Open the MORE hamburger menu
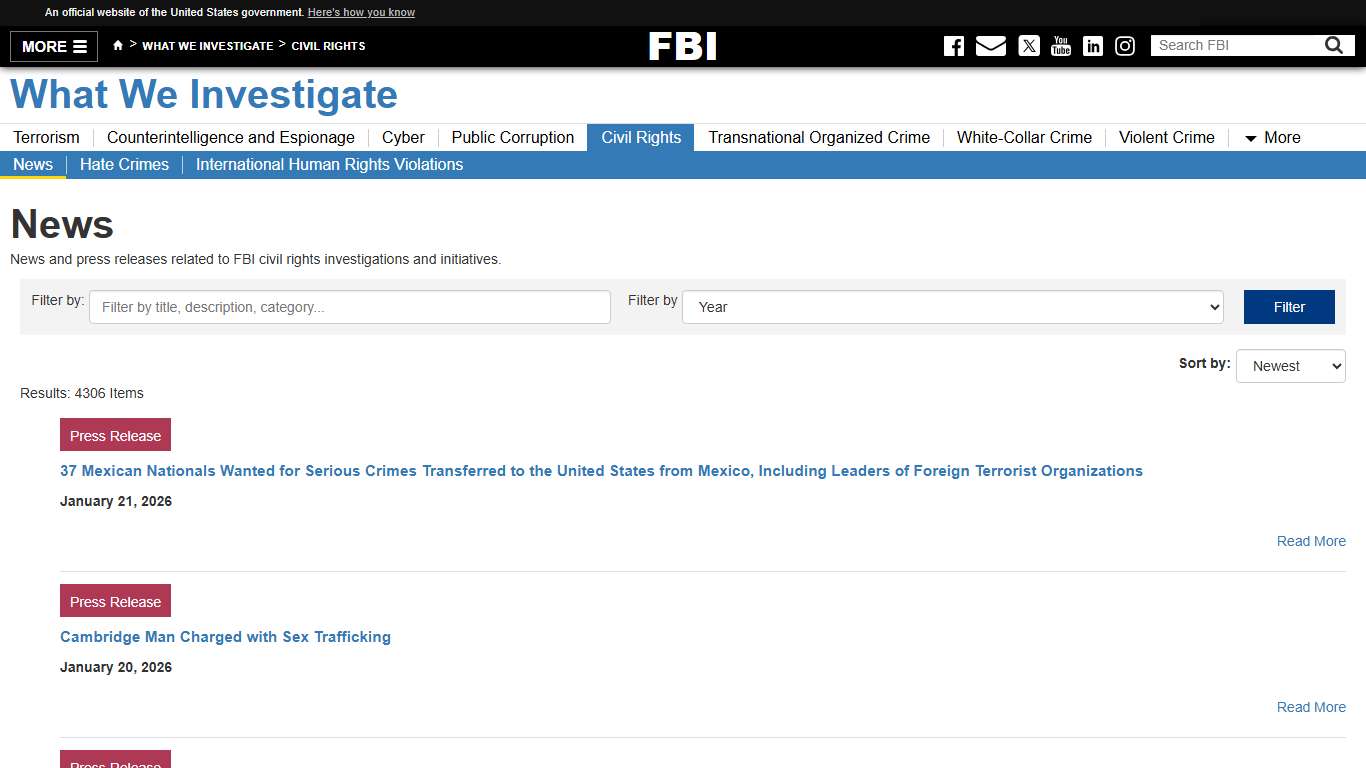This screenshot has width=1366, height=768. 53,46
